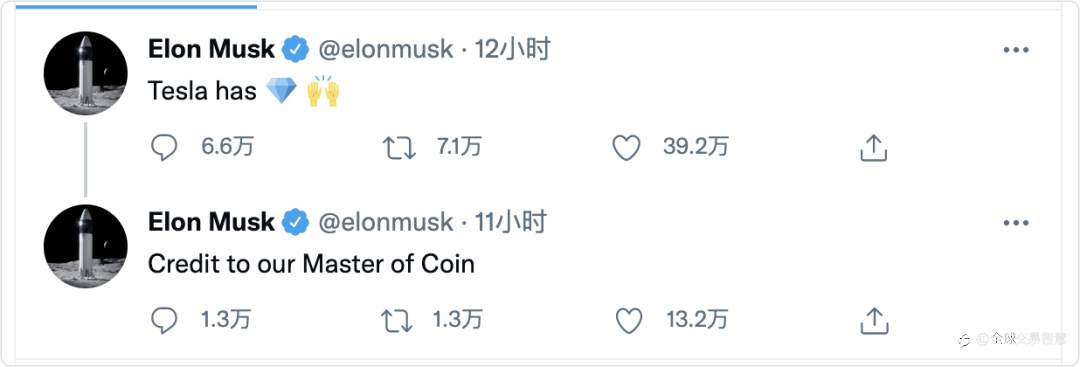Open more options on the first tweet
1080x367 pixels.
1015,50
